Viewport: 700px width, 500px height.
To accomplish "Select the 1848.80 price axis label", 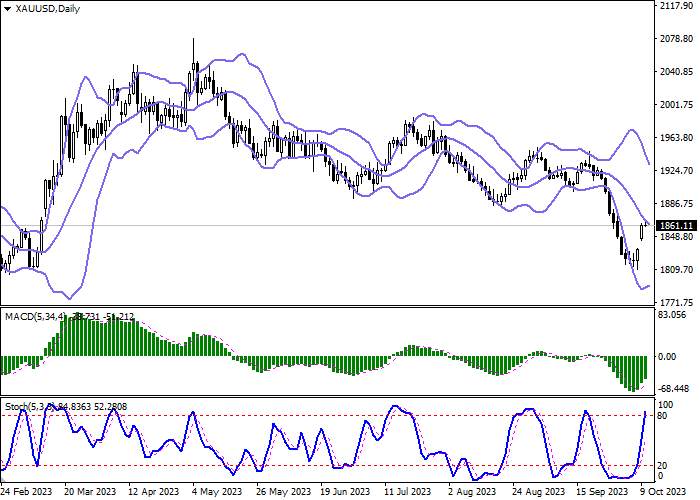I will [x=677, y=237].
